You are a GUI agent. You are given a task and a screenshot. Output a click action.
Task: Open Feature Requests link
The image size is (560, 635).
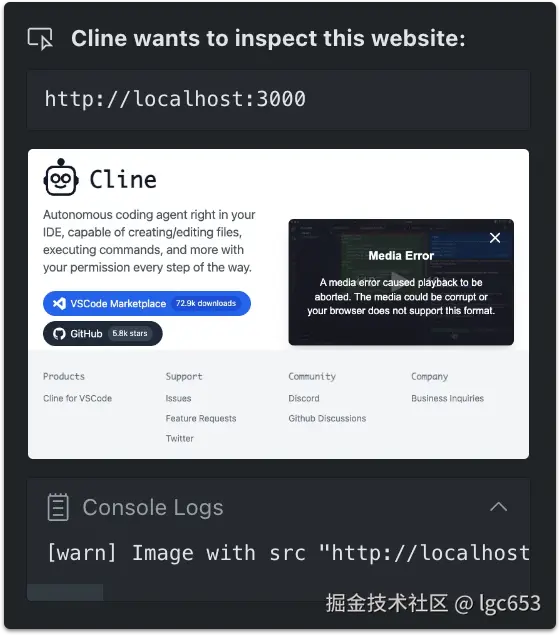point(201,418)
